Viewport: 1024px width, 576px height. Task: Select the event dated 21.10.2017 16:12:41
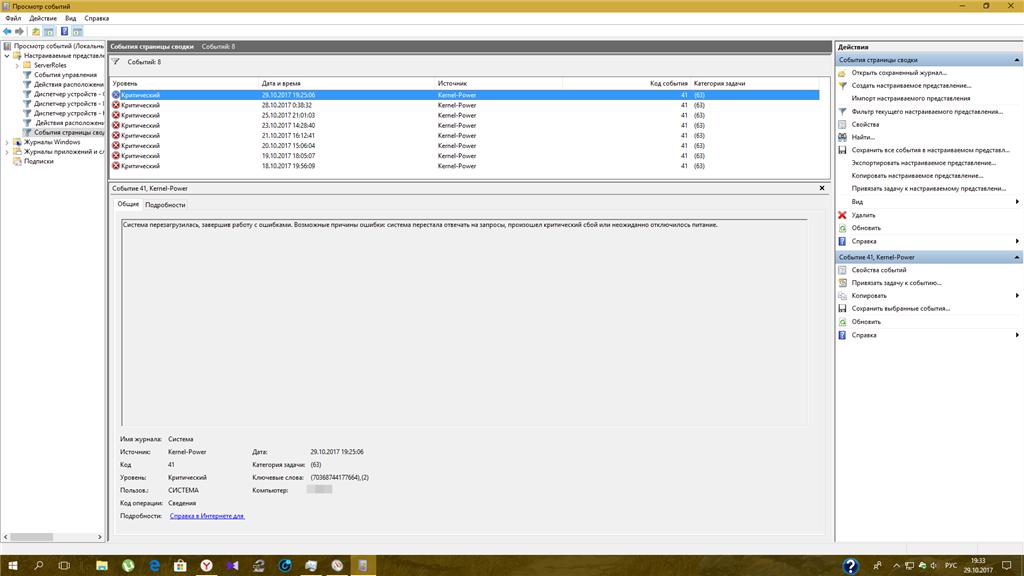coord(465,136)
